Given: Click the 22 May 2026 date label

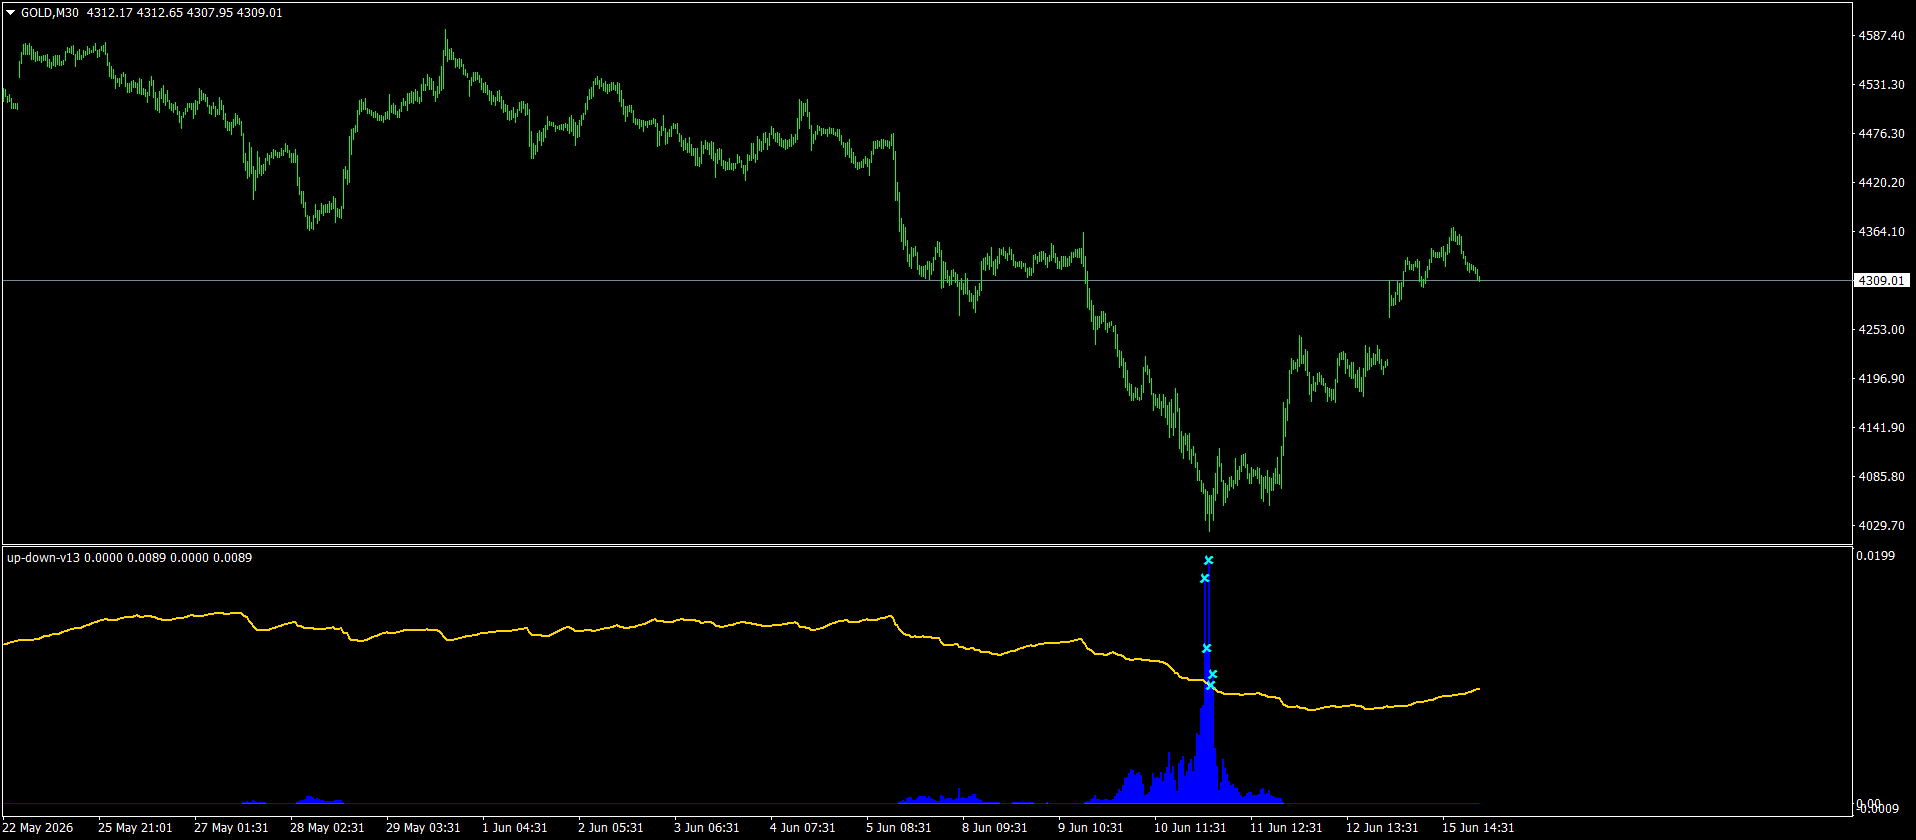Looking at the screenshot, I should [x=38, y=828].
